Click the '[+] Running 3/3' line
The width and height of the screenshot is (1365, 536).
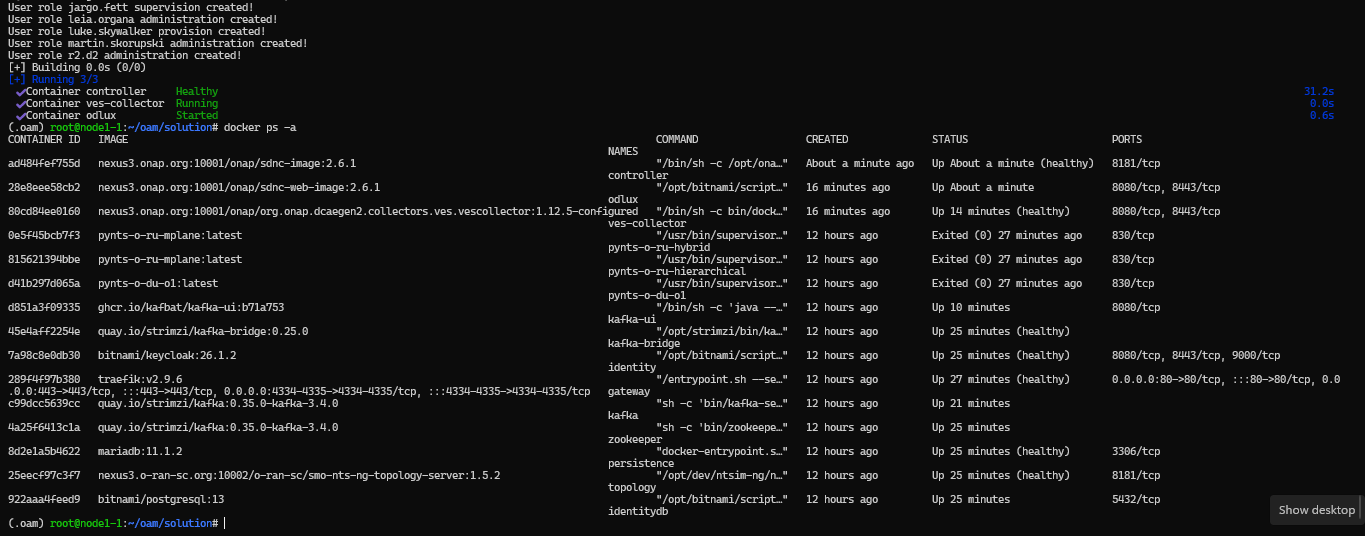click(53, 79)
